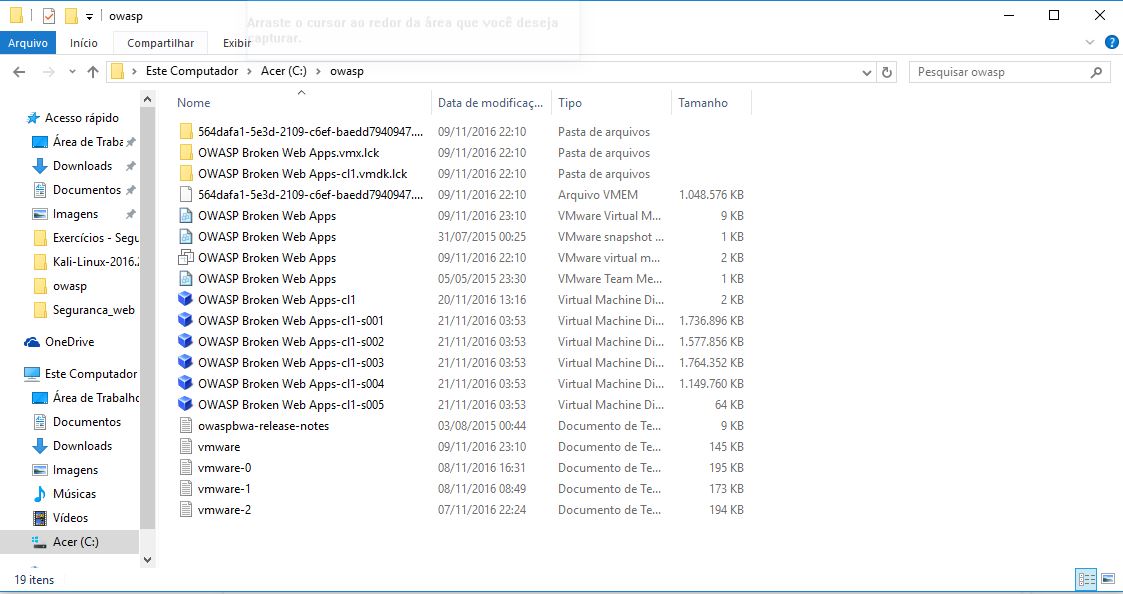Open pinned Downloads under Acesso rápido
Viewport: 1123px width, 594px height.
[x=82, y=166]
